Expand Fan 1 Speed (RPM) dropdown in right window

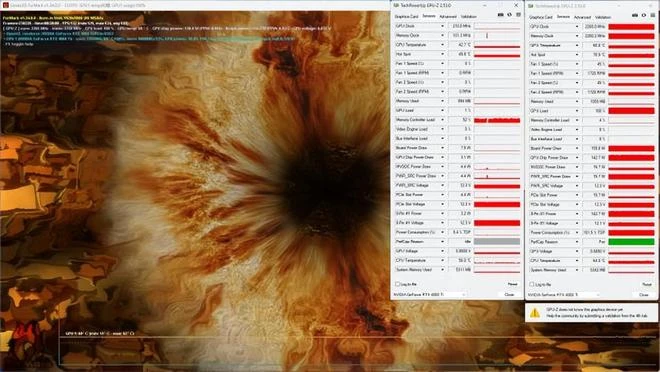pos(577,73)
